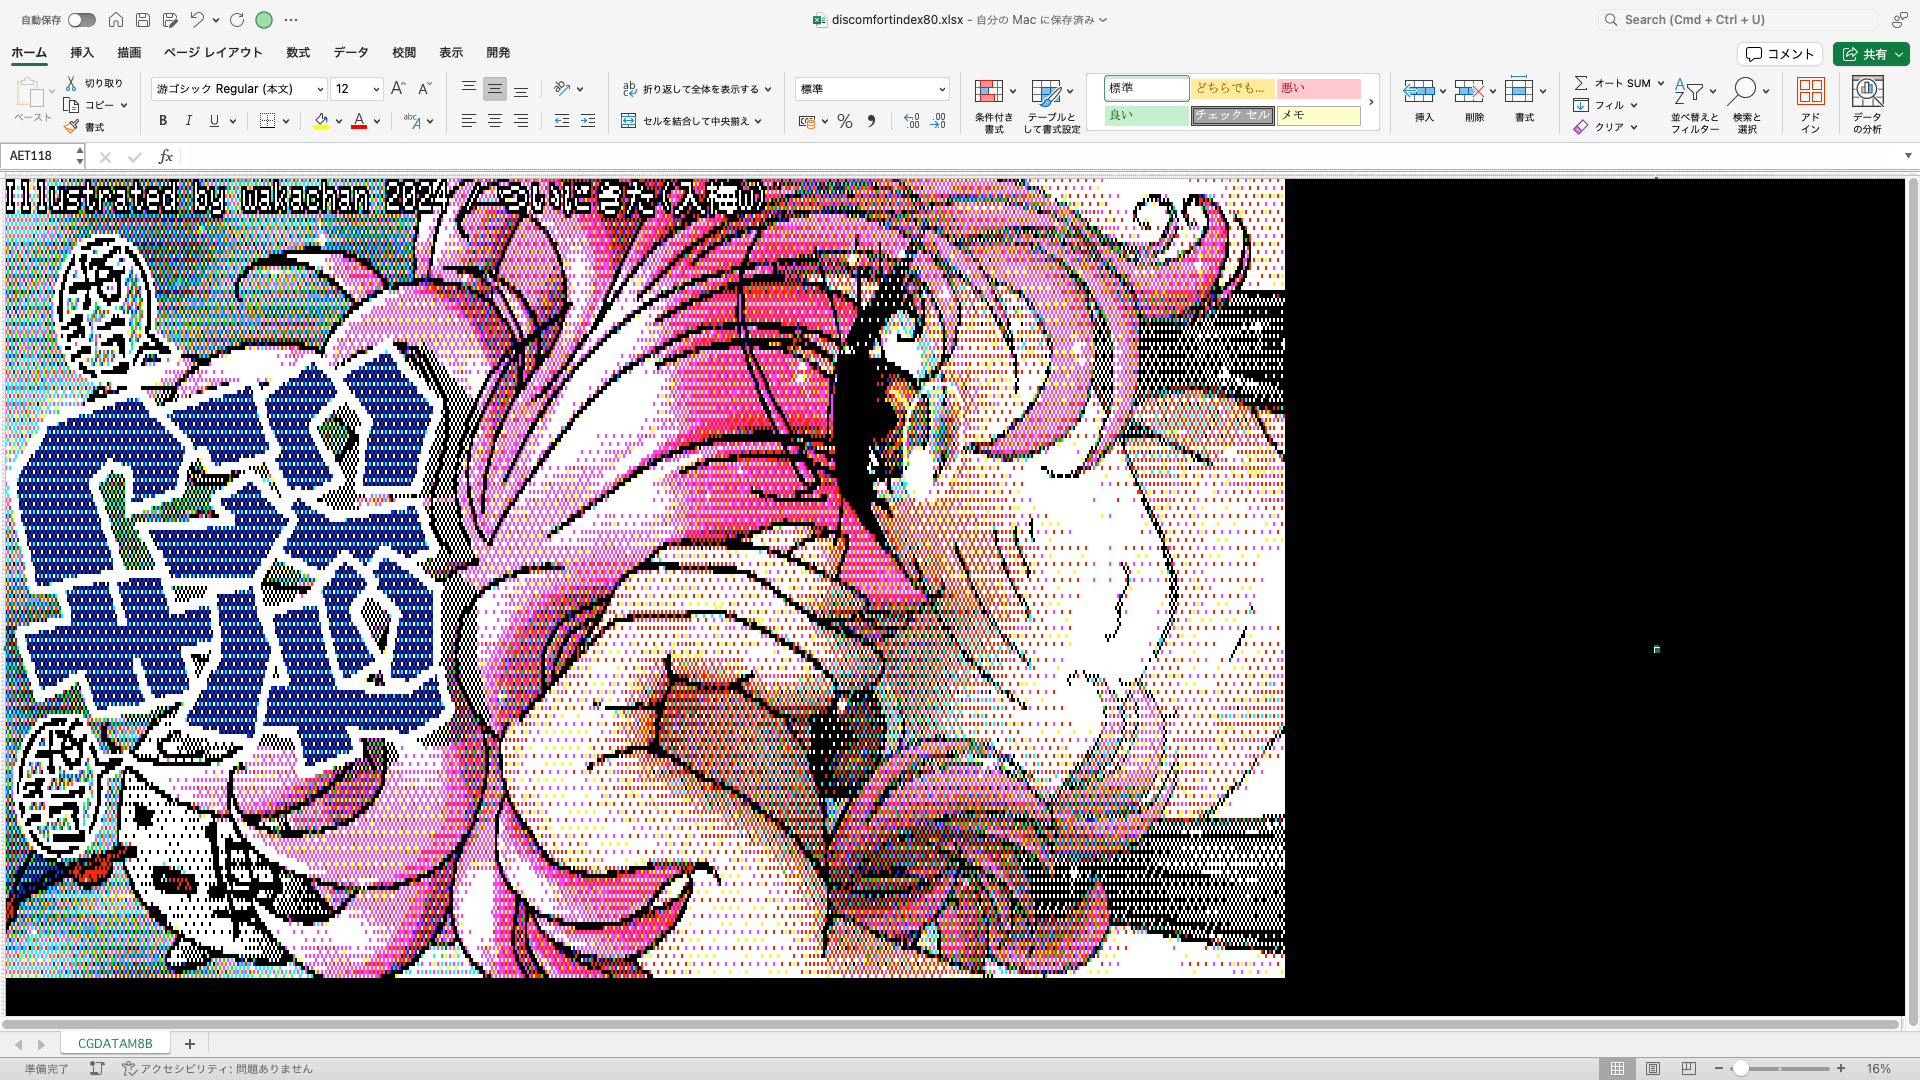Open the font size dropdown
This screenshot has width=1920, height=1080.
(x=377, y=89)
